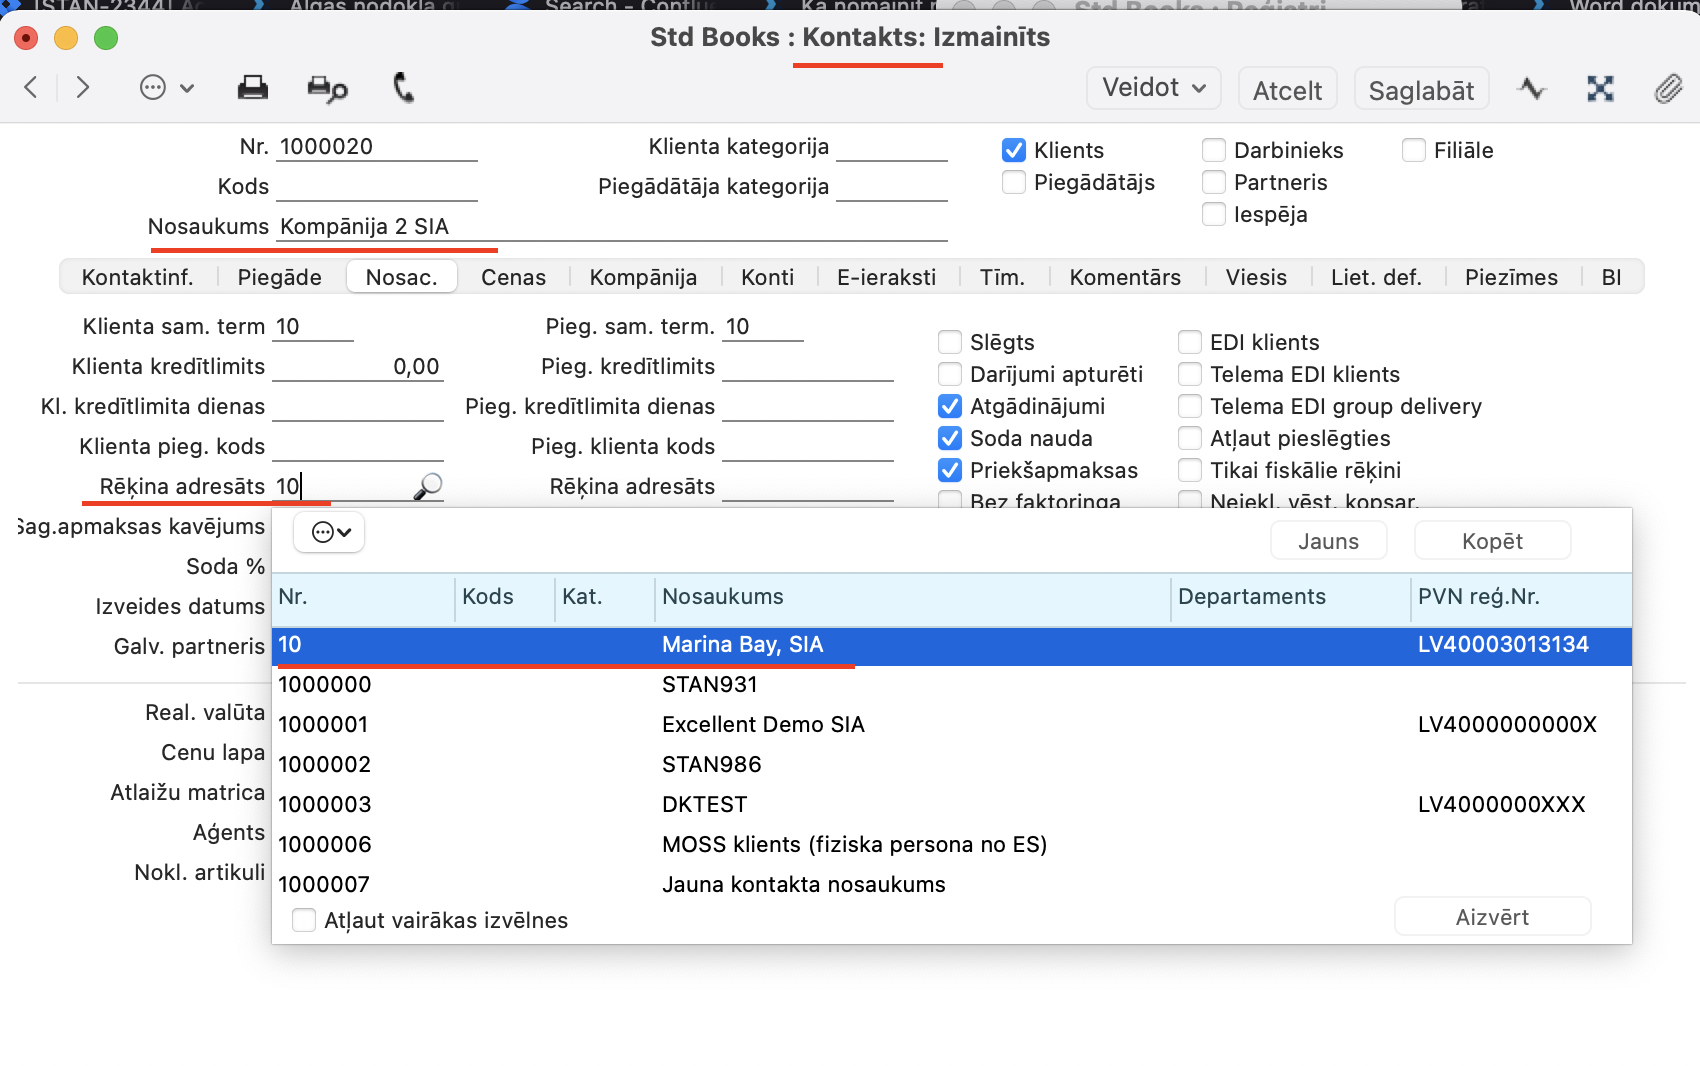Click the printer icon in toolbar
The image size is (1700, 1066).
click(x=252, y=88)
